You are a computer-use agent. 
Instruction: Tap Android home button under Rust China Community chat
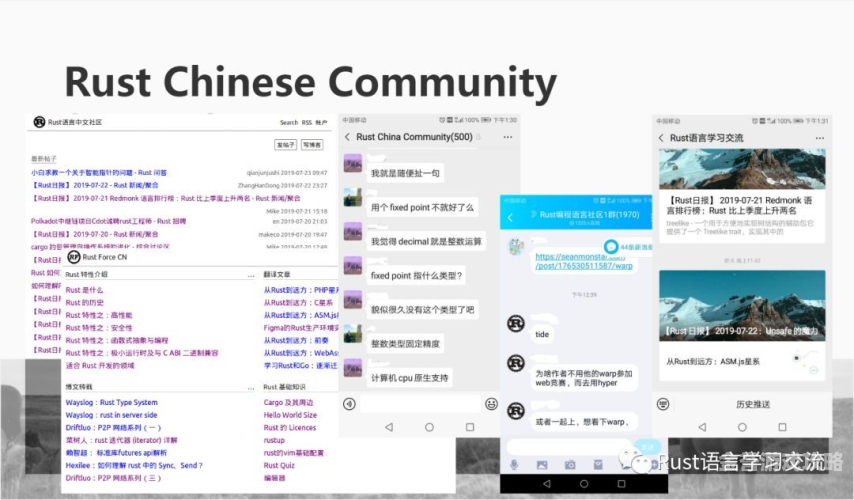[429, 427]
